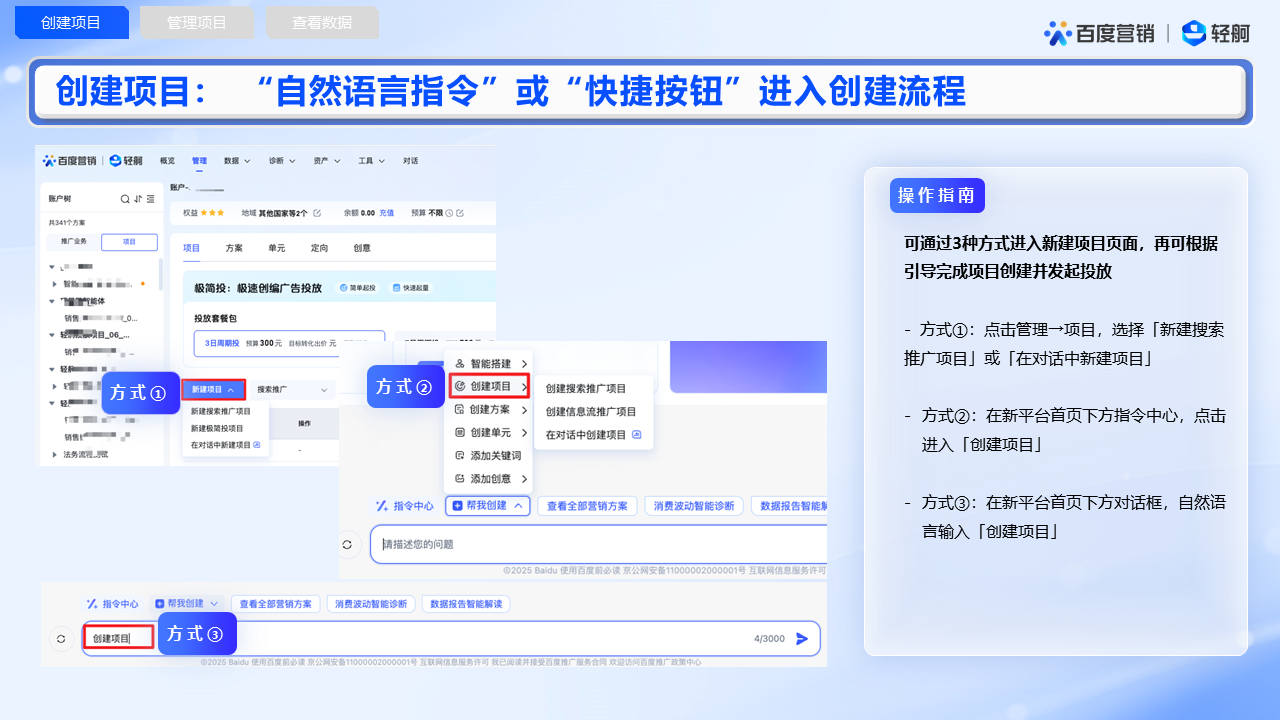1280x720 pixels.
Task: Click the chat icon beside 在对话中新建项目
Action: tap(257, 443)
